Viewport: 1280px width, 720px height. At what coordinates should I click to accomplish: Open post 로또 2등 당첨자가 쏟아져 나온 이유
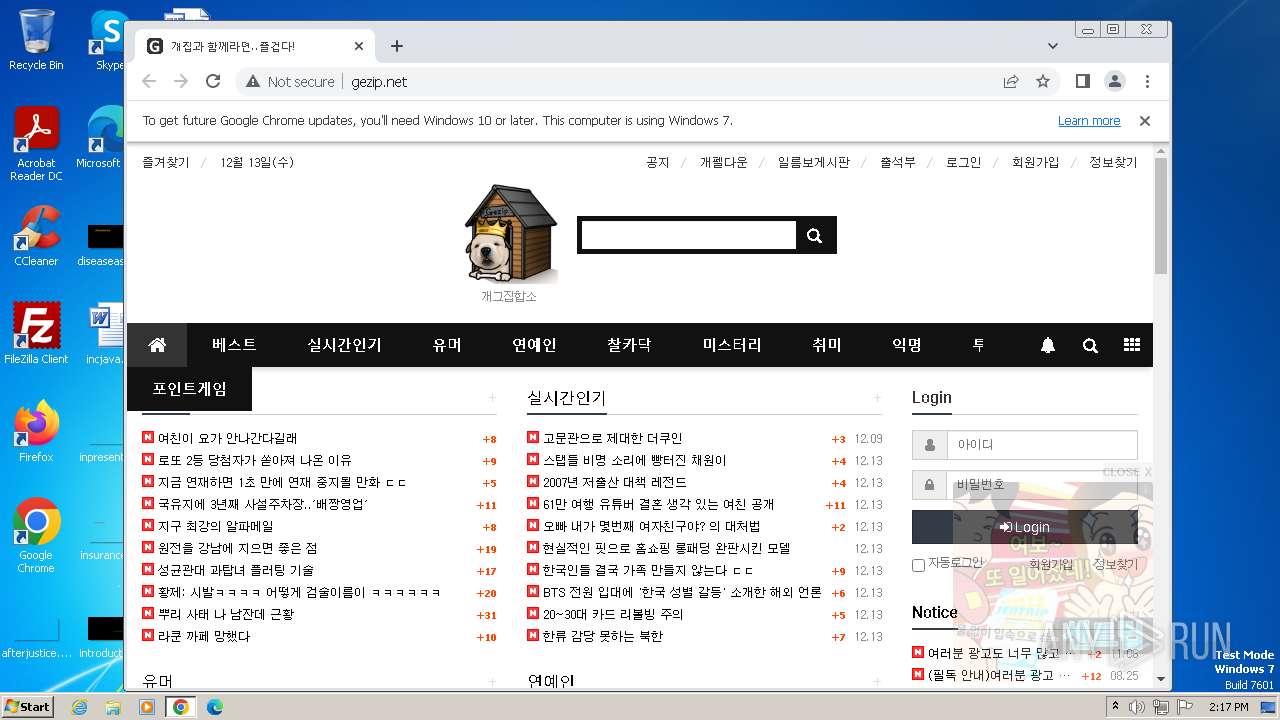click(254, 460)
